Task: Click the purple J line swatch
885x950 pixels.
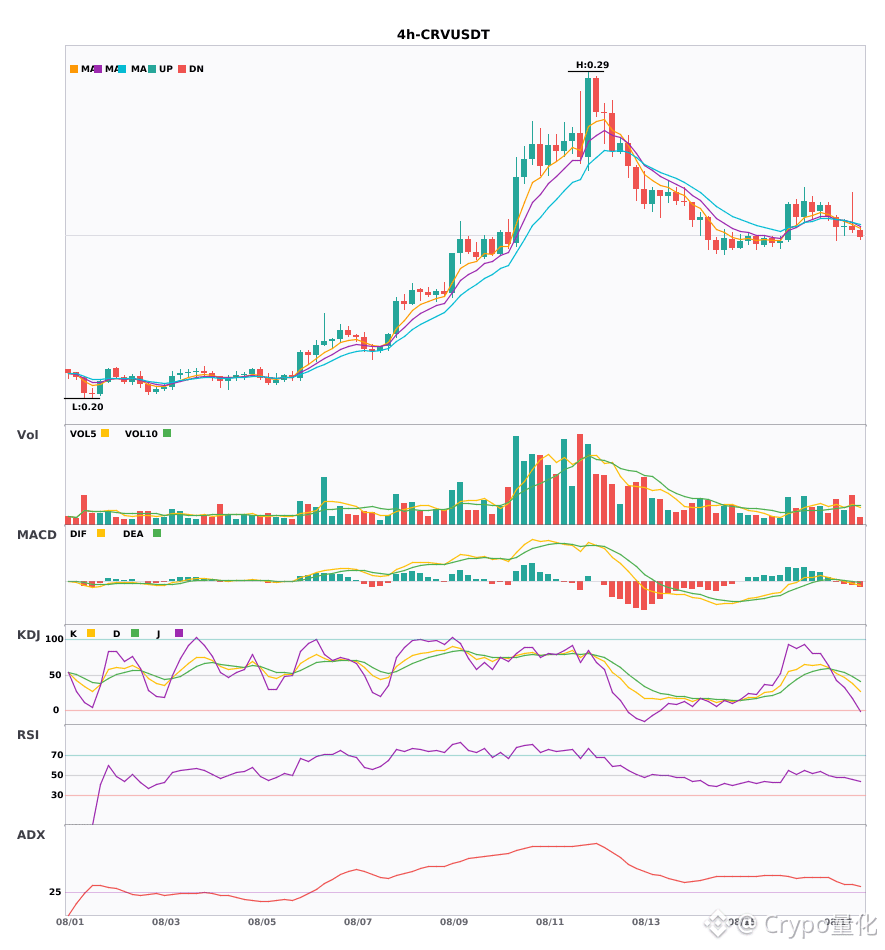Action: click(179, 633)
